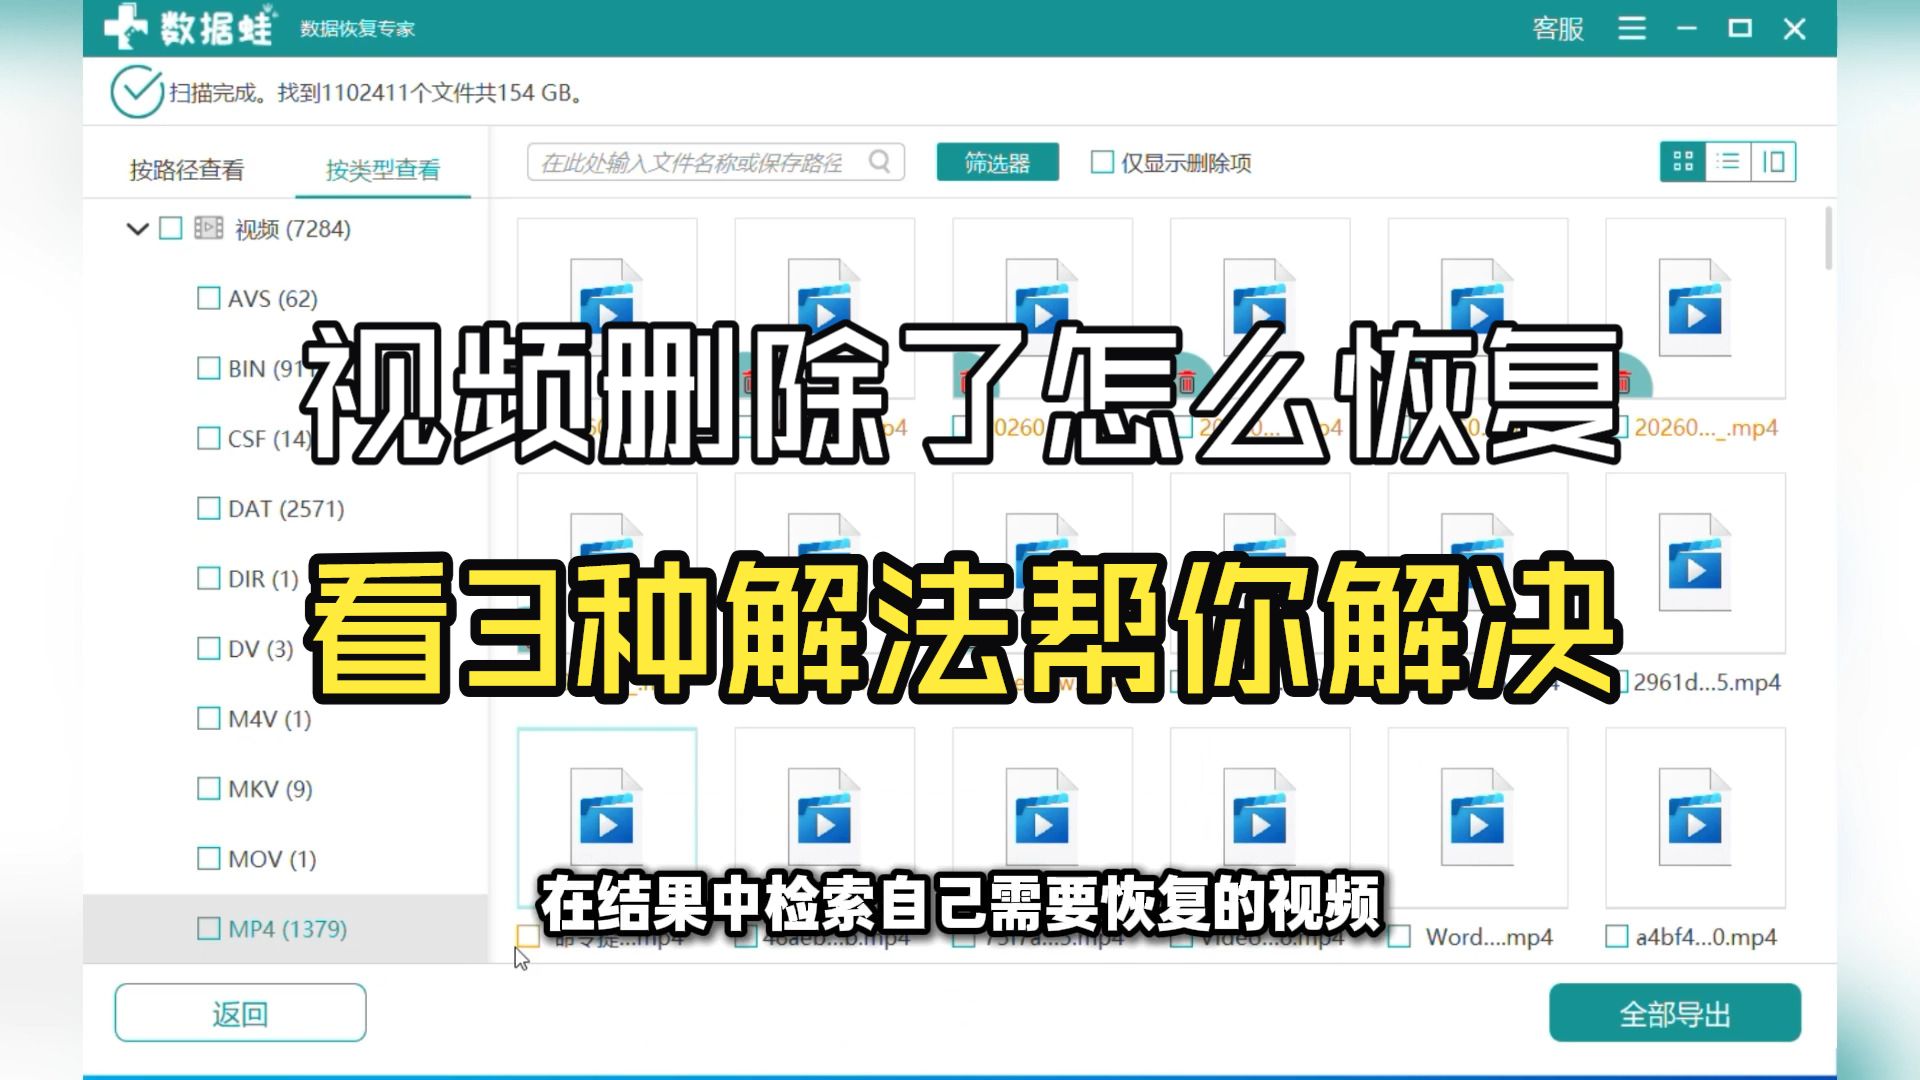Switch to 按类型查看 tab
This screenshot has height=1080, width=1920.
click(x=383, y=170)
